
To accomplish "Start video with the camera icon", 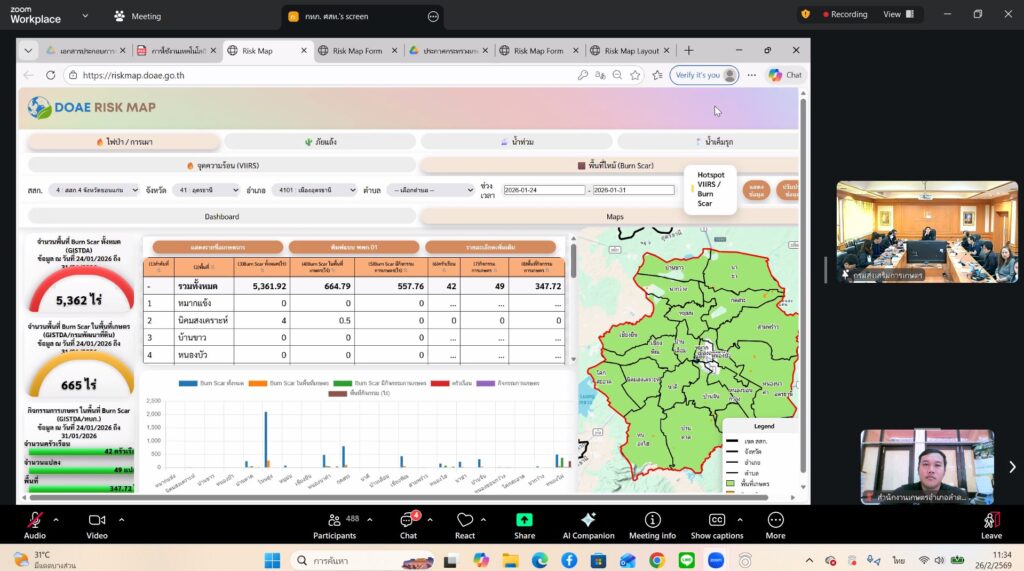I will (97, 520).
